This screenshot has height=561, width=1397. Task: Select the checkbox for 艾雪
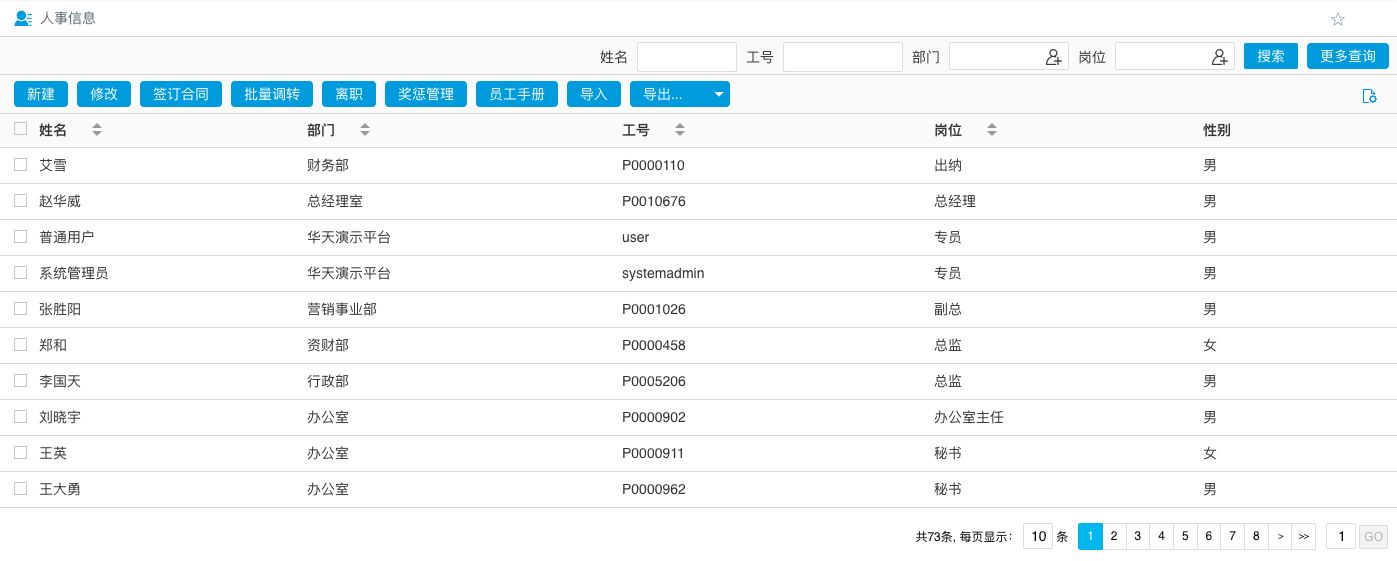[x=20, y=165]
